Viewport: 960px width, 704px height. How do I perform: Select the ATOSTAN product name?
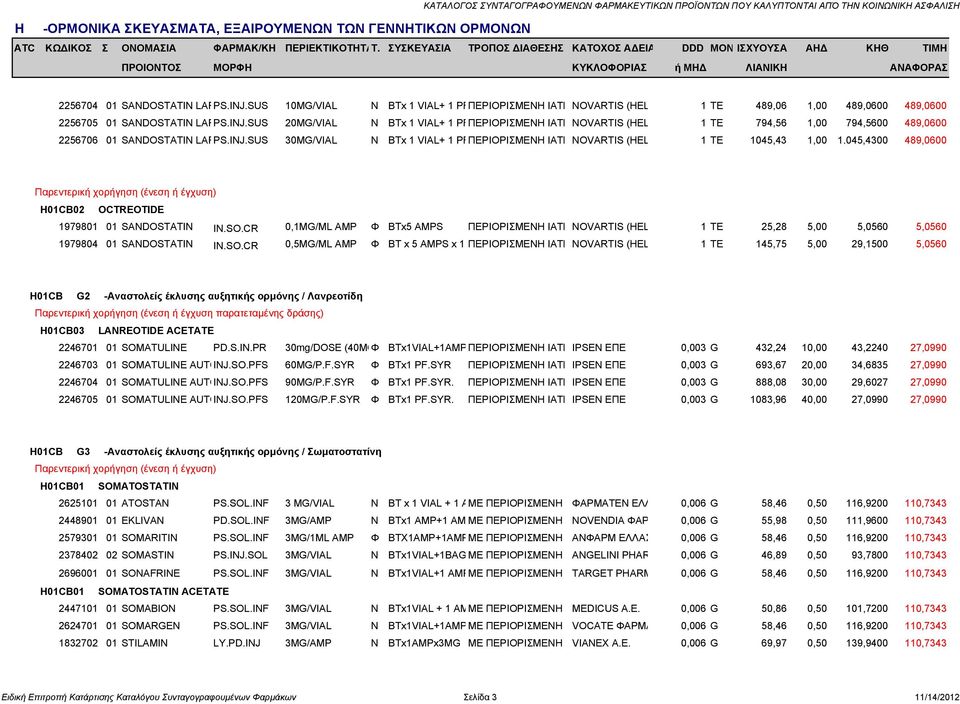coord(145,503)
